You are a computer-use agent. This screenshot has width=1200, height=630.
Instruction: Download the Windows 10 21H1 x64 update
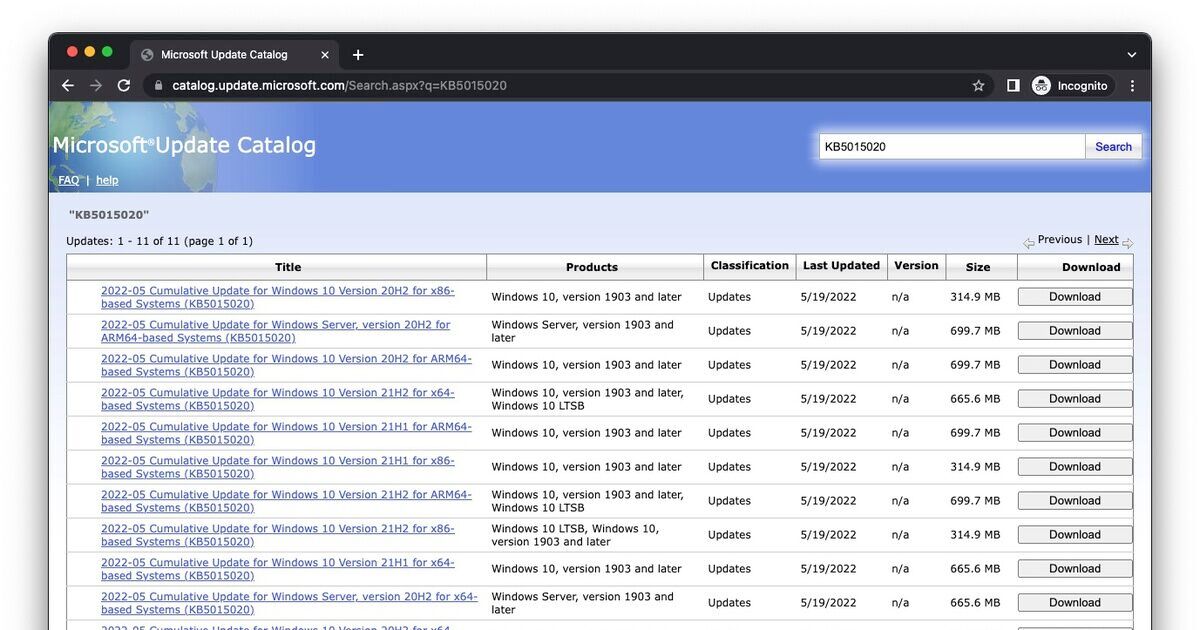tap(1075, 569)
